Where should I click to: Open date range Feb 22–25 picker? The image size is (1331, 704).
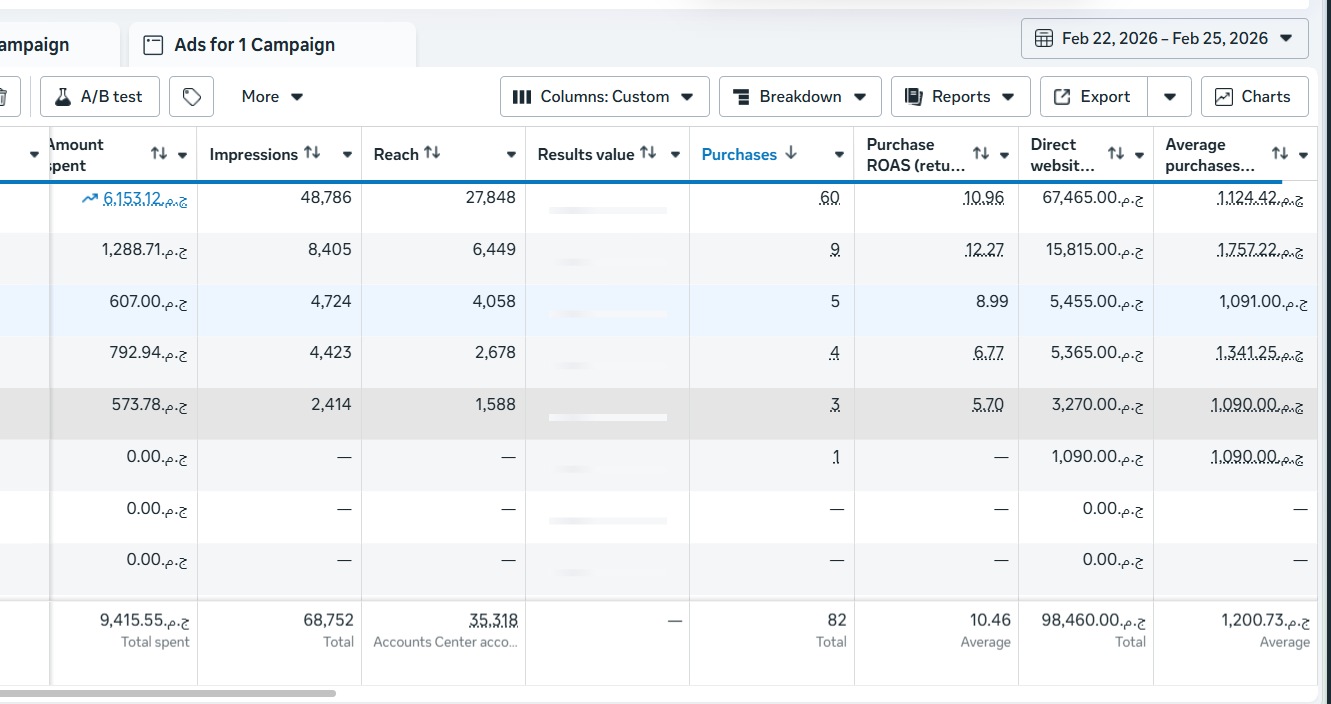pos(1165,39)
